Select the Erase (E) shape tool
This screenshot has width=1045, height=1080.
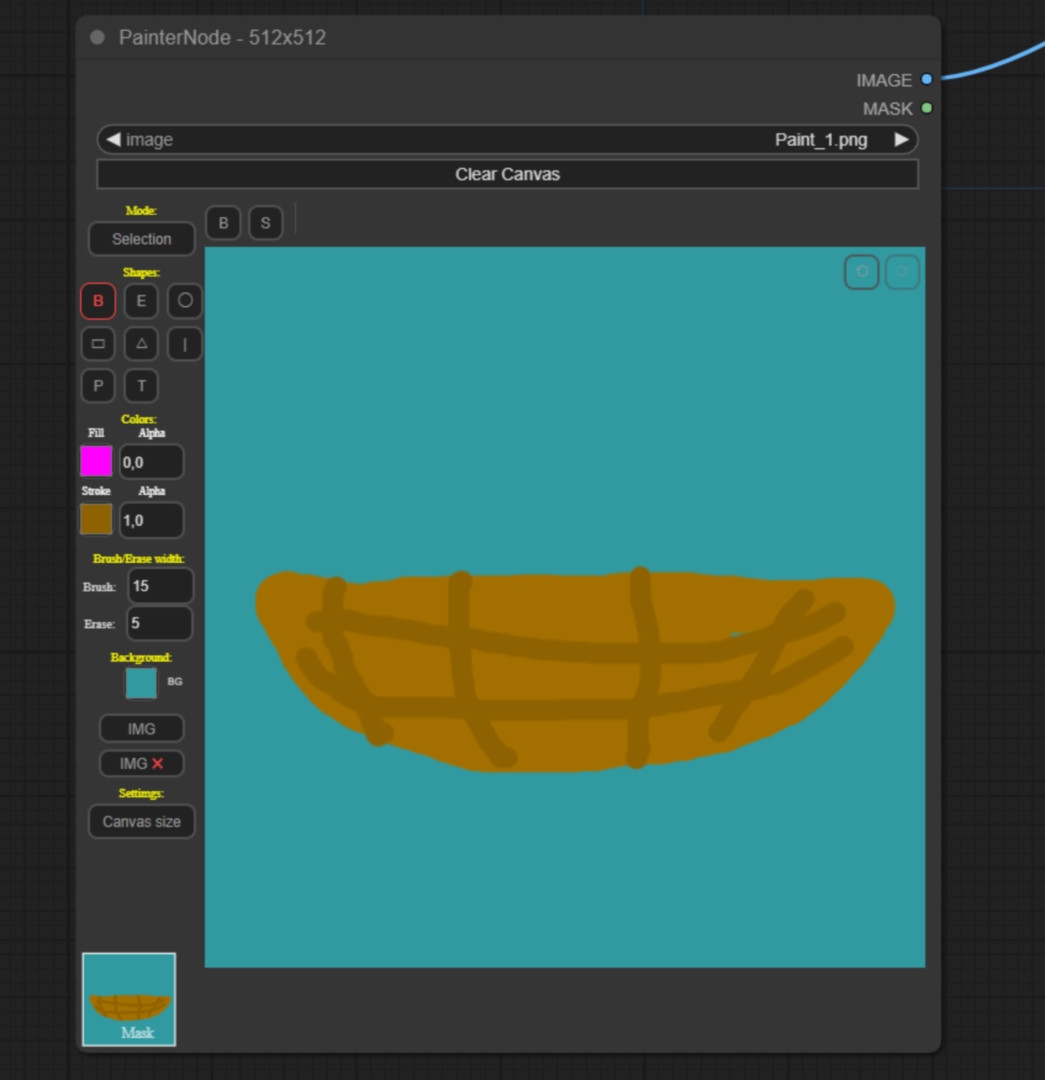(x=141, y=301)
